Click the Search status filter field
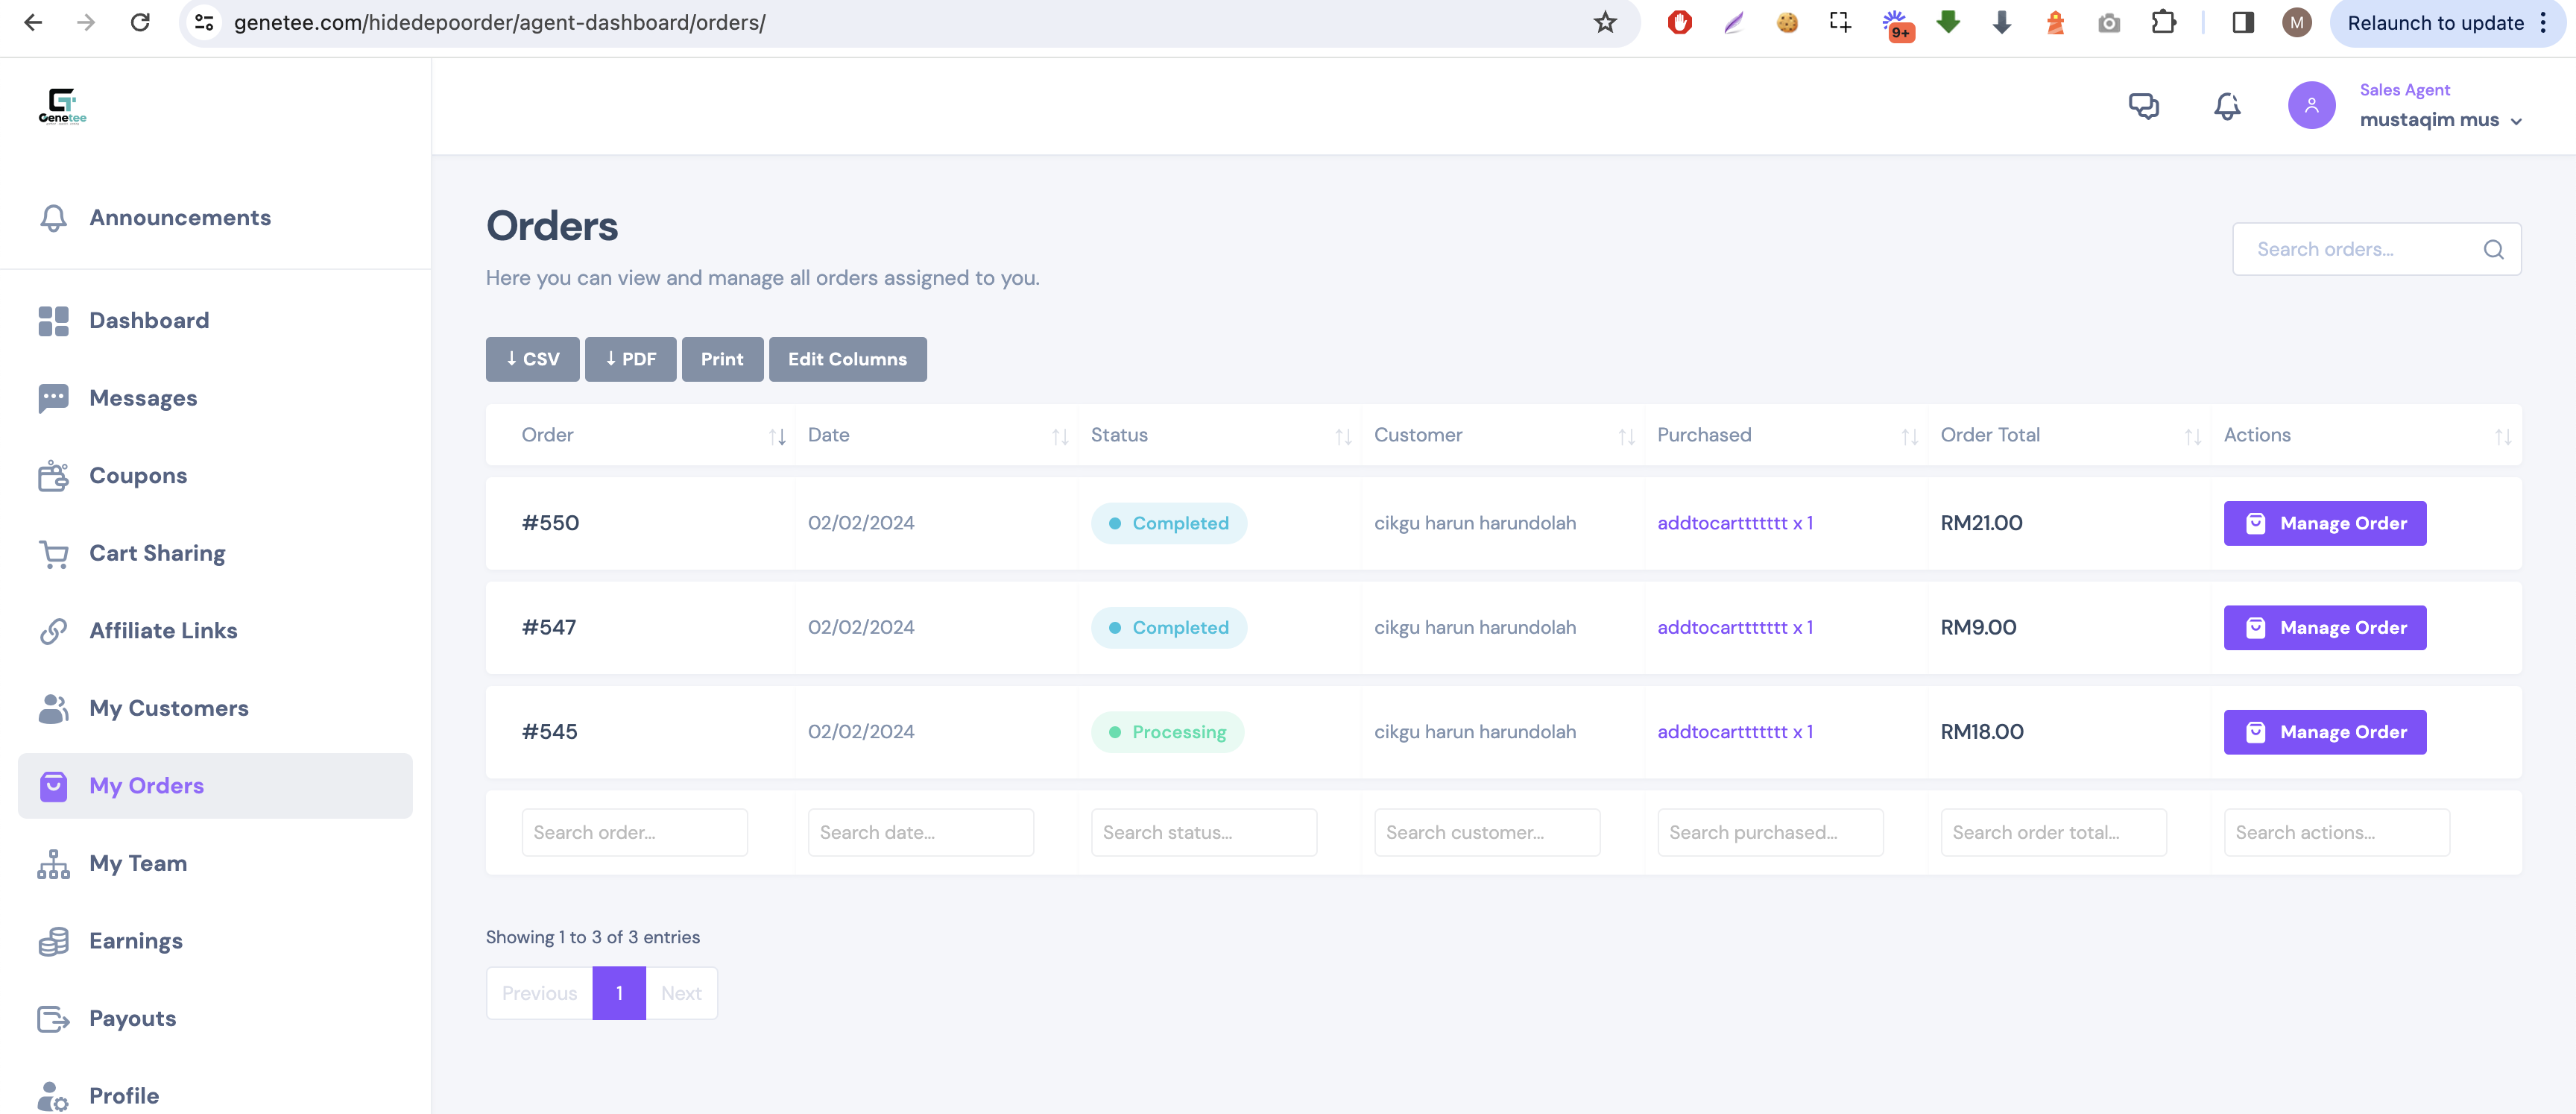 coord(1203,832)
